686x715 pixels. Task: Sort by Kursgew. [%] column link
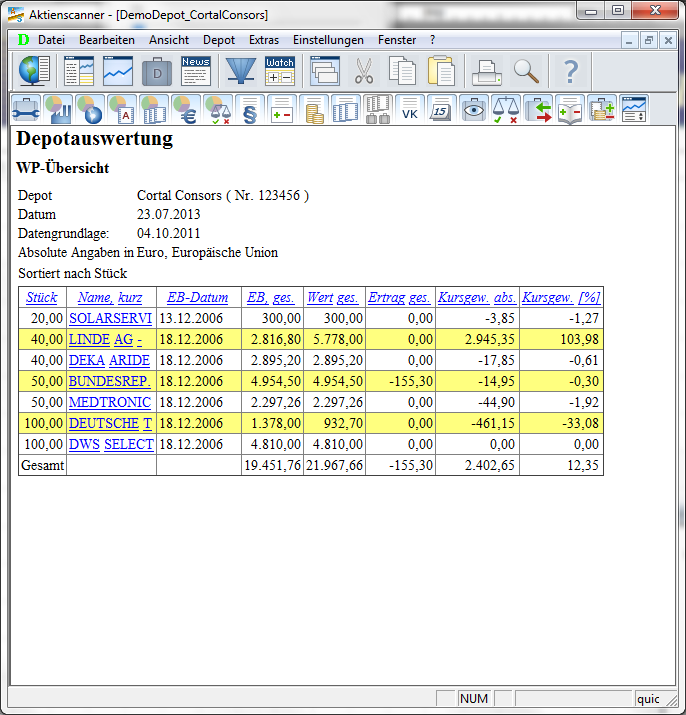(x=561, y=297)
